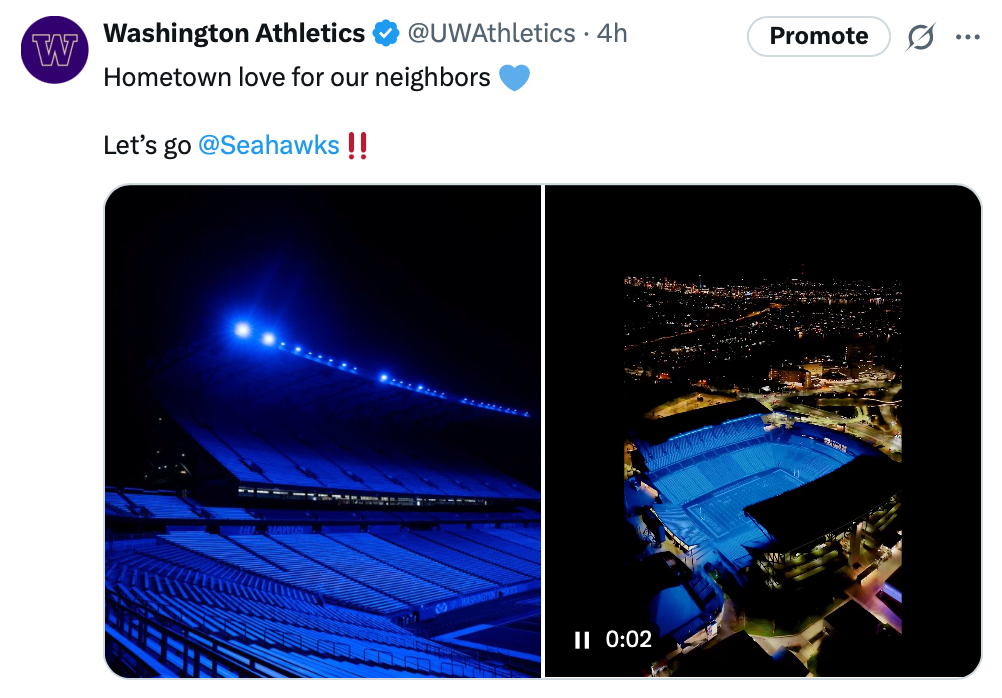
Task: Click the 4h post timestamp
Action: point(612,34)
